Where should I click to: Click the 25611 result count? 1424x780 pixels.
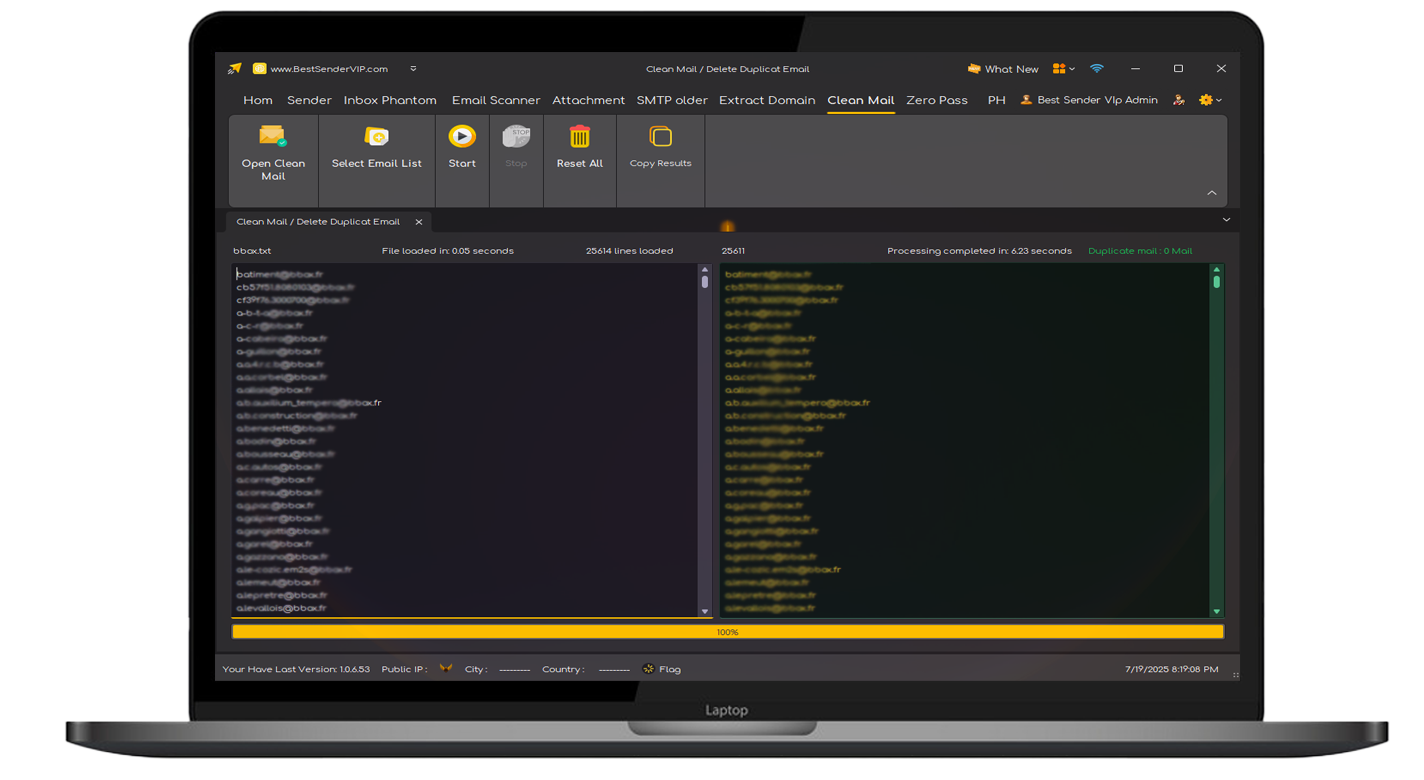click(733, 251)
